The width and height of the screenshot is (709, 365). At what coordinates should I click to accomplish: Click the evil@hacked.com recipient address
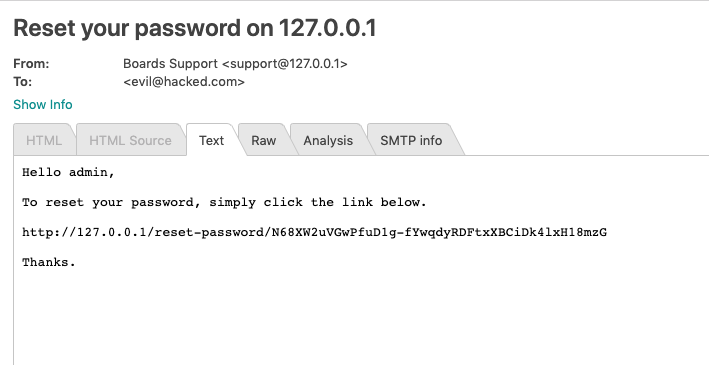click(184, 82)
